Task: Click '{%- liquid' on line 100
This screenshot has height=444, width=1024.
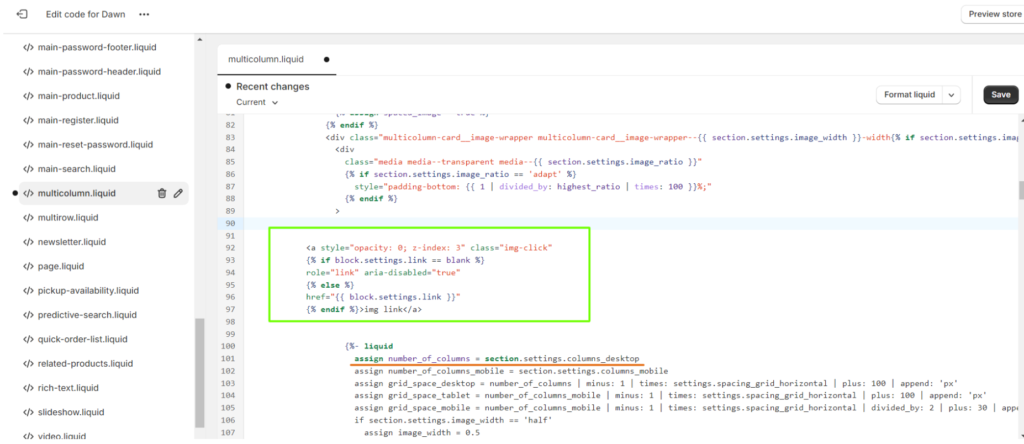Action: (x=368, y=346)
